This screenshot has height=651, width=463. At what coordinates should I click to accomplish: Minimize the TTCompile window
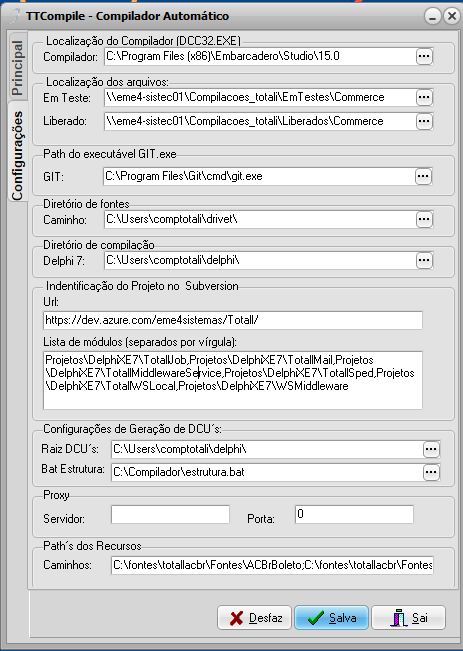(x=432, y=16)
